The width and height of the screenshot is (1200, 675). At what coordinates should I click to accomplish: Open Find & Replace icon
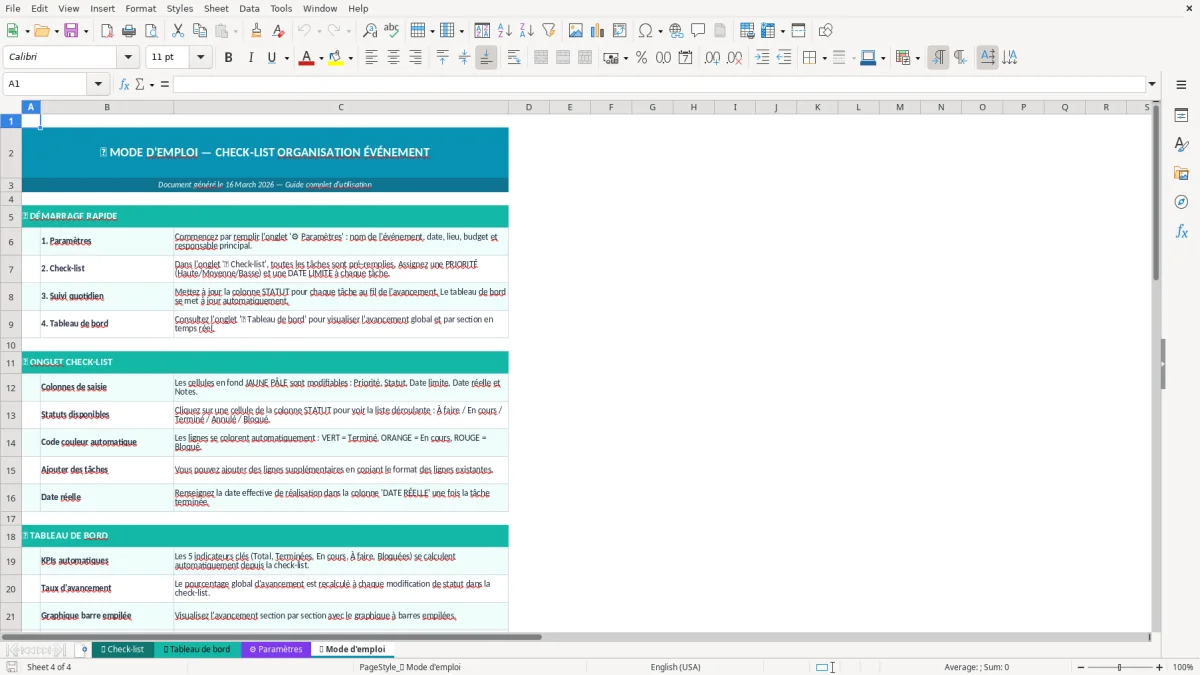pyautogui.click(x=370, y=31)
